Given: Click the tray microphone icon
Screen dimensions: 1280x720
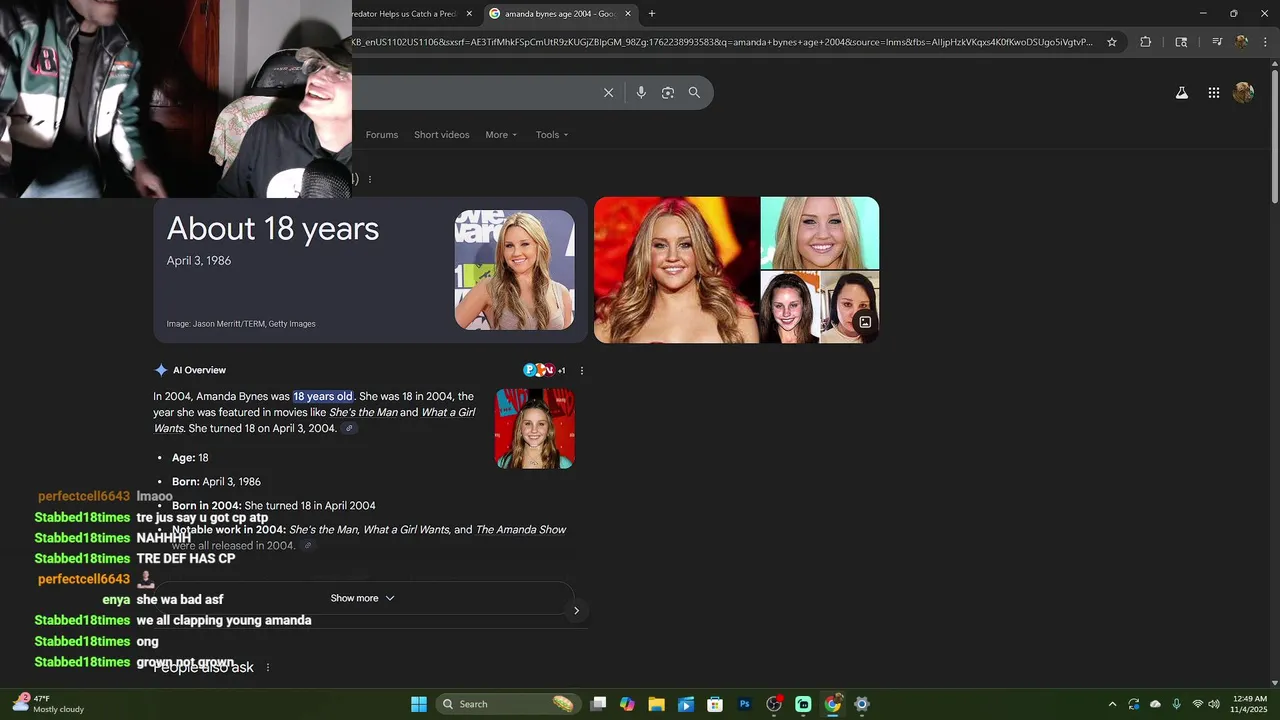Looking at the screenshot, I should pos(1176,704).
